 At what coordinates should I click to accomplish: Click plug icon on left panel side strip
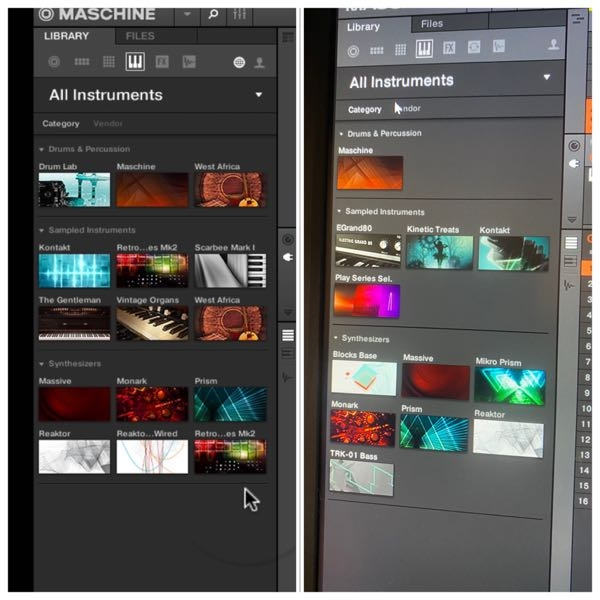(x=288, y=257)
